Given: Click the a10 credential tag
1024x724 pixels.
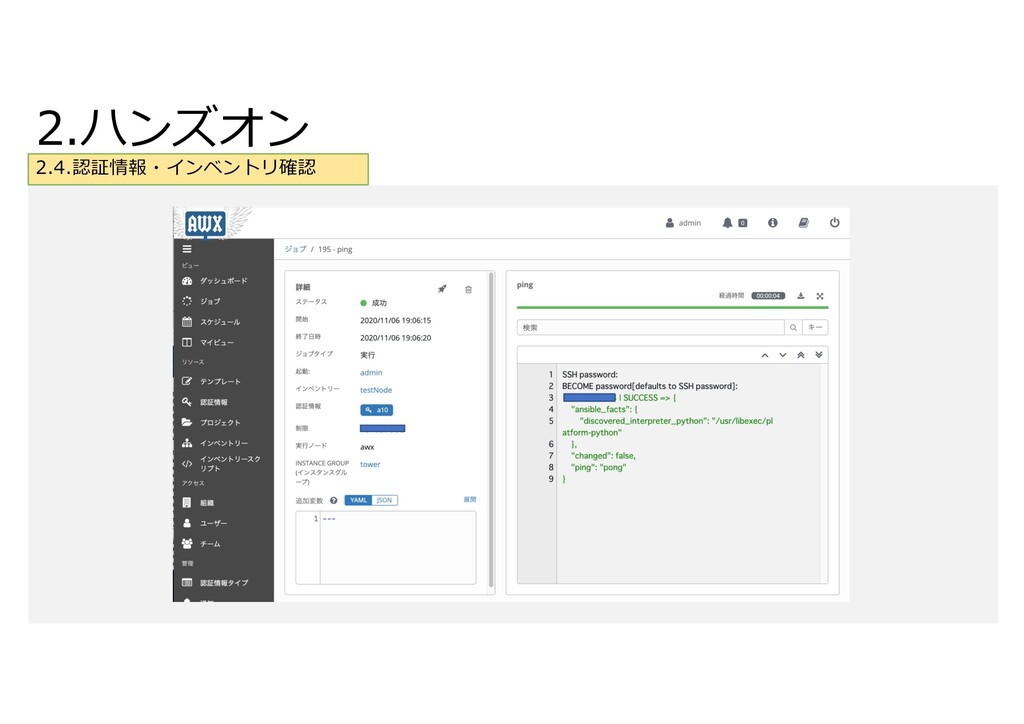Looking at the screenshot, I should [x=377, y=410].
